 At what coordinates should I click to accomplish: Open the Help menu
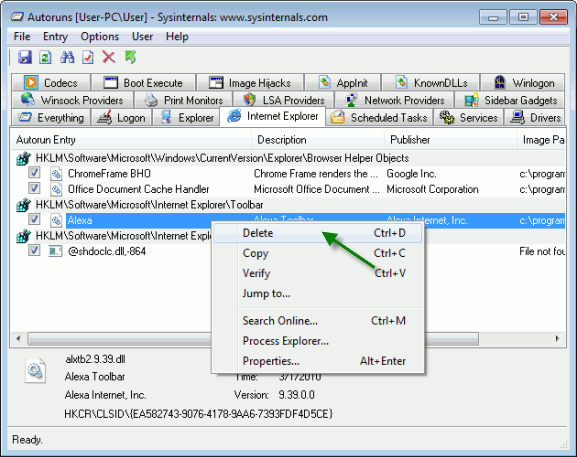tap(177, 36)
